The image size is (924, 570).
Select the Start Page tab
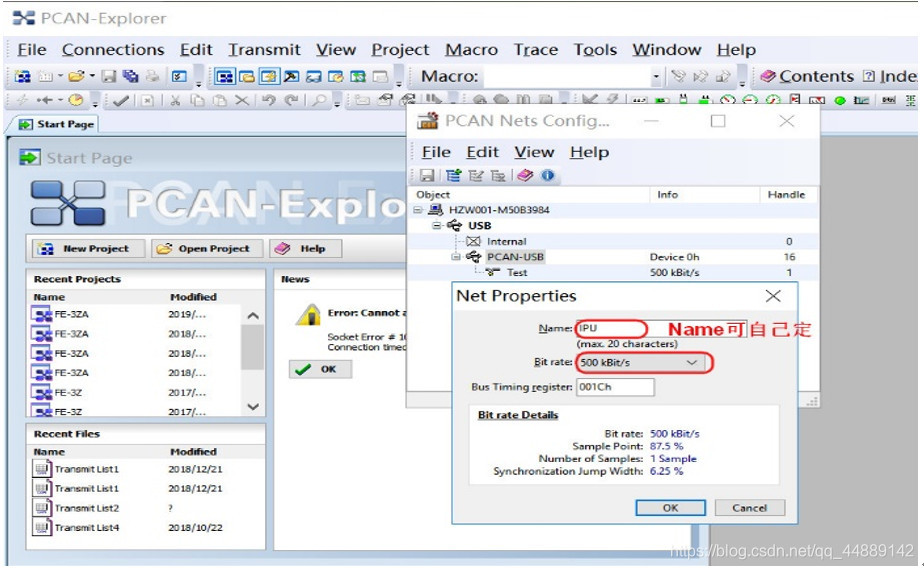[57, 124]
